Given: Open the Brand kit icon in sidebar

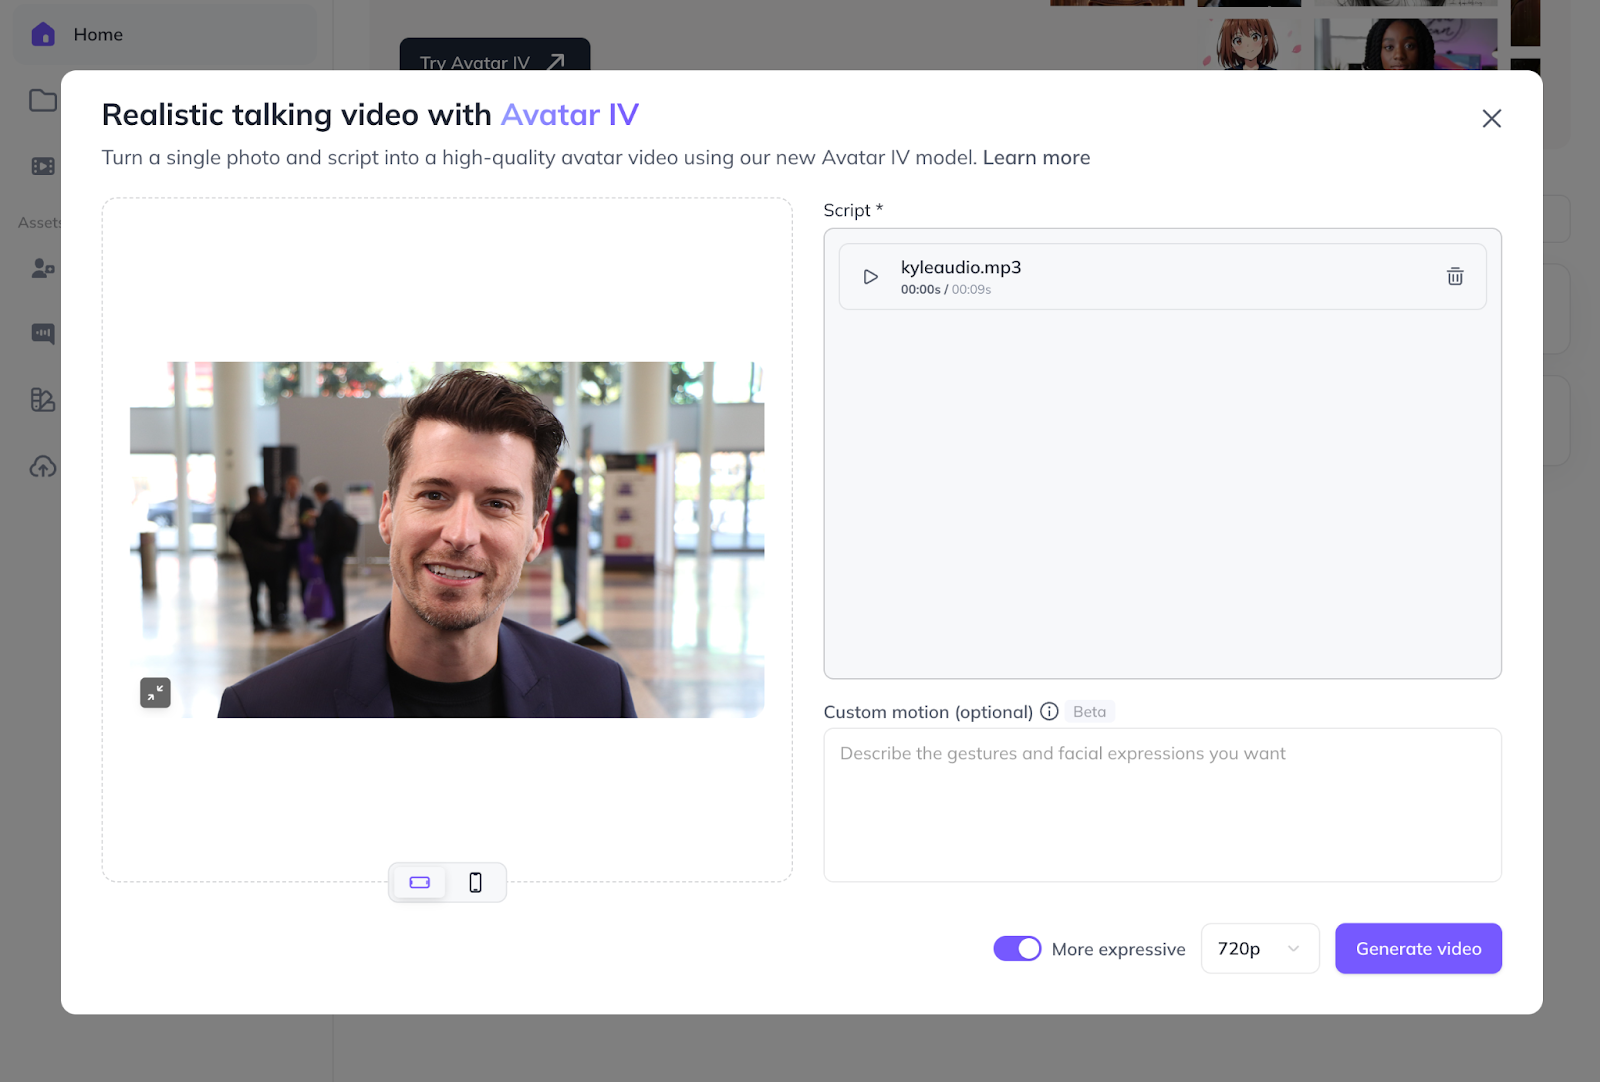Looking at the screenshot, I should point(42,400).
